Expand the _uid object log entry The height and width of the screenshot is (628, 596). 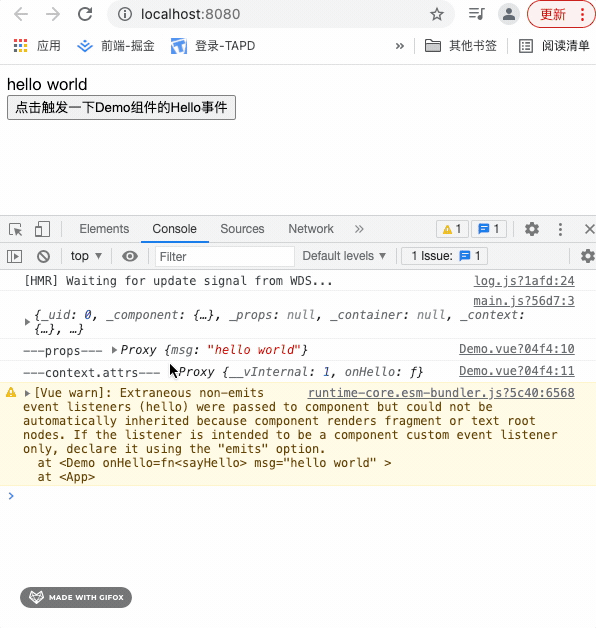click(27, 322)
